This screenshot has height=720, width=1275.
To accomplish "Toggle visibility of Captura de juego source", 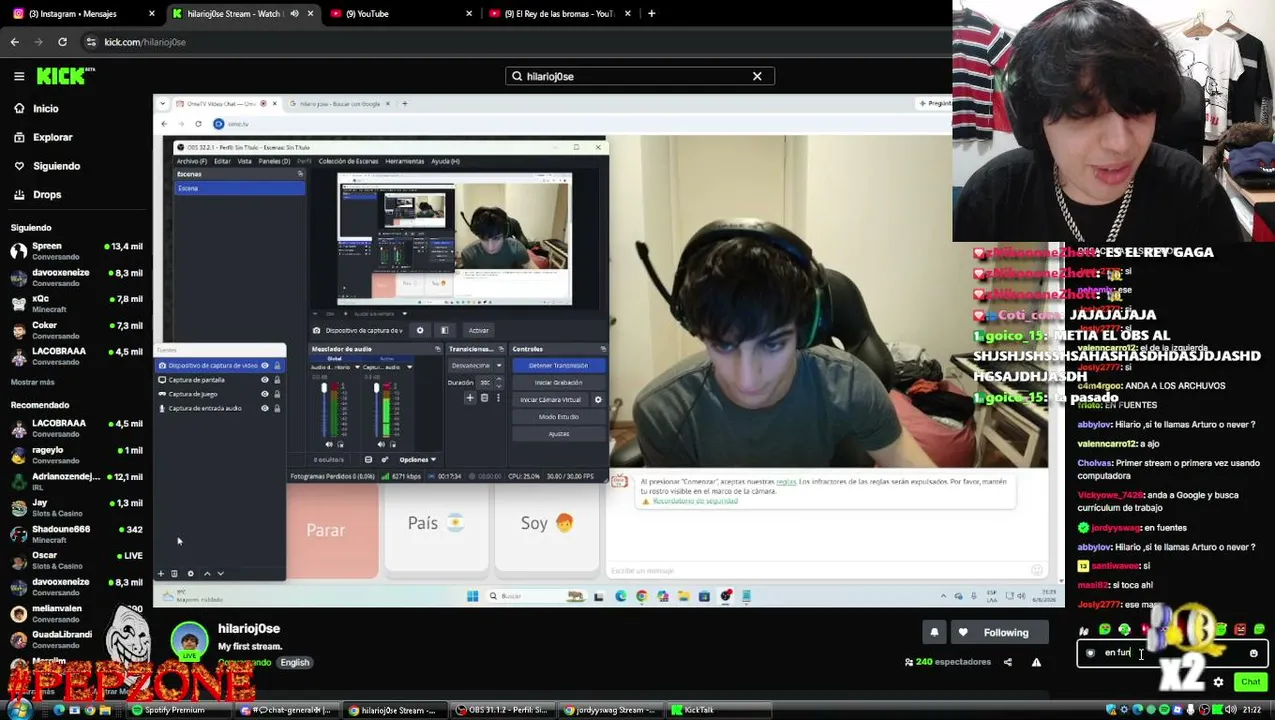I will [265, 394].
